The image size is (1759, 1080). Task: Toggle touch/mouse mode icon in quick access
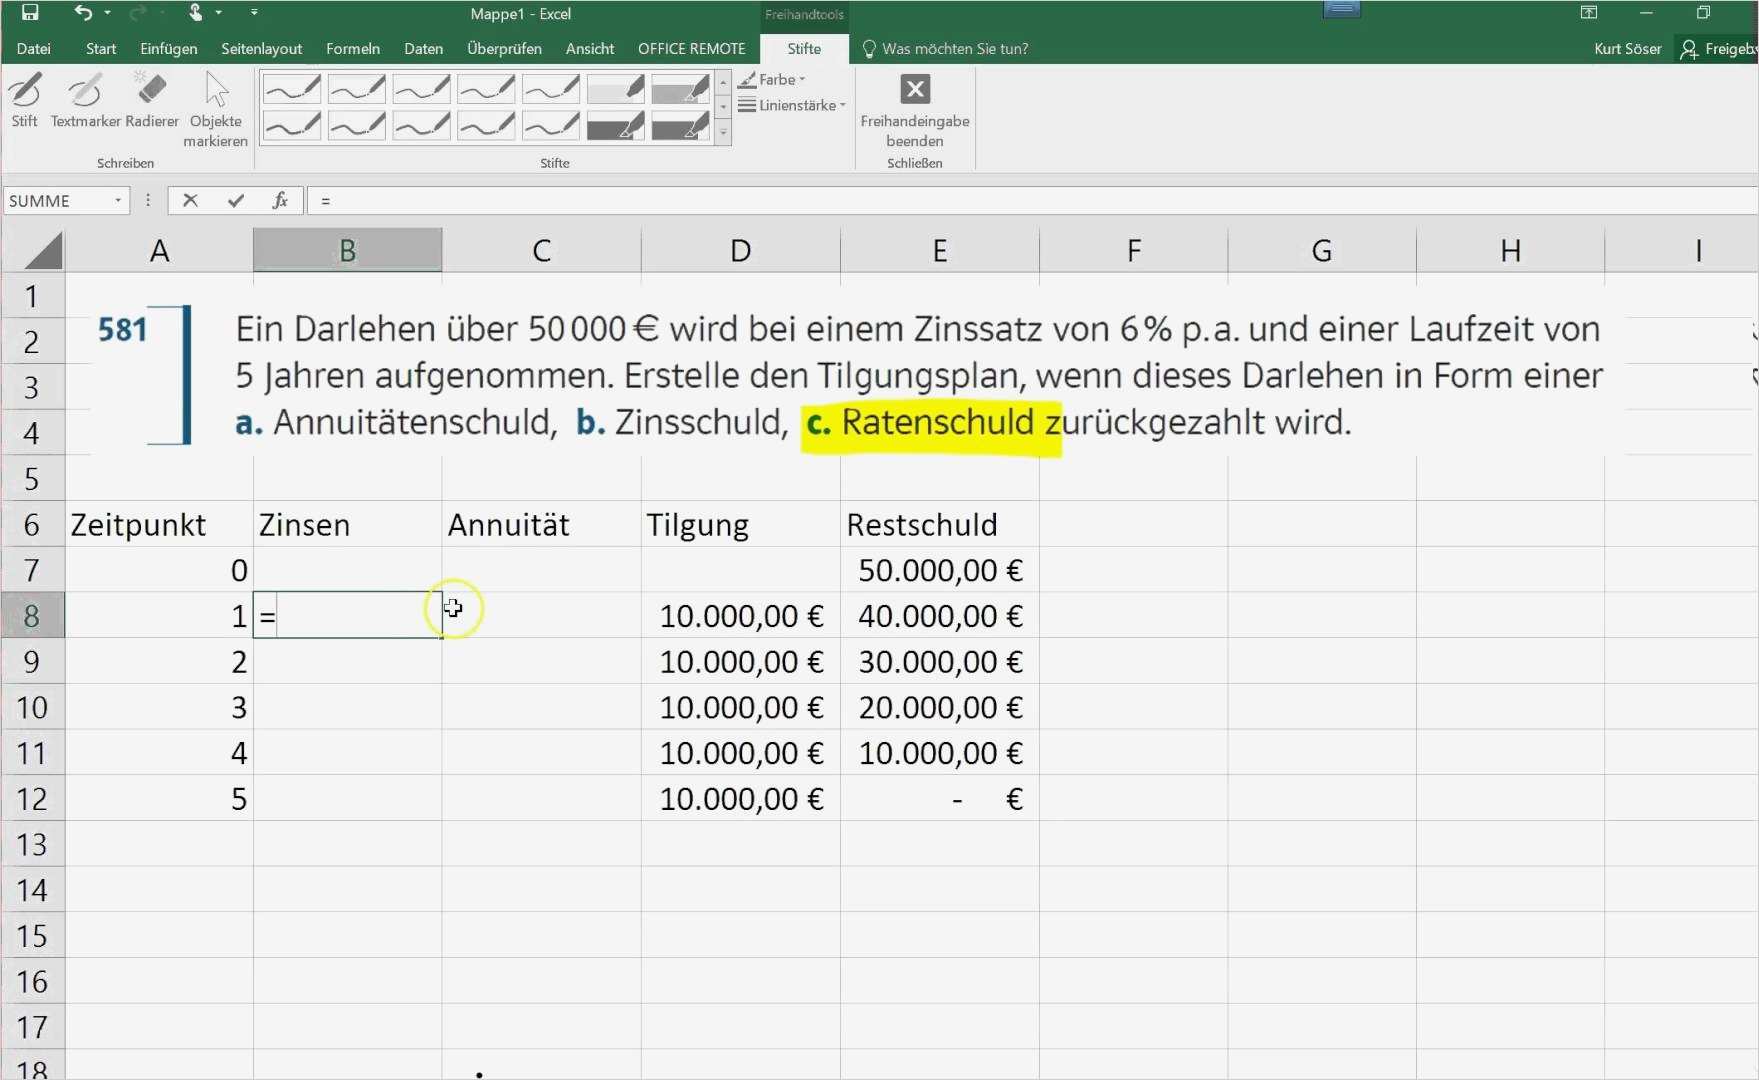pos(196,13)
